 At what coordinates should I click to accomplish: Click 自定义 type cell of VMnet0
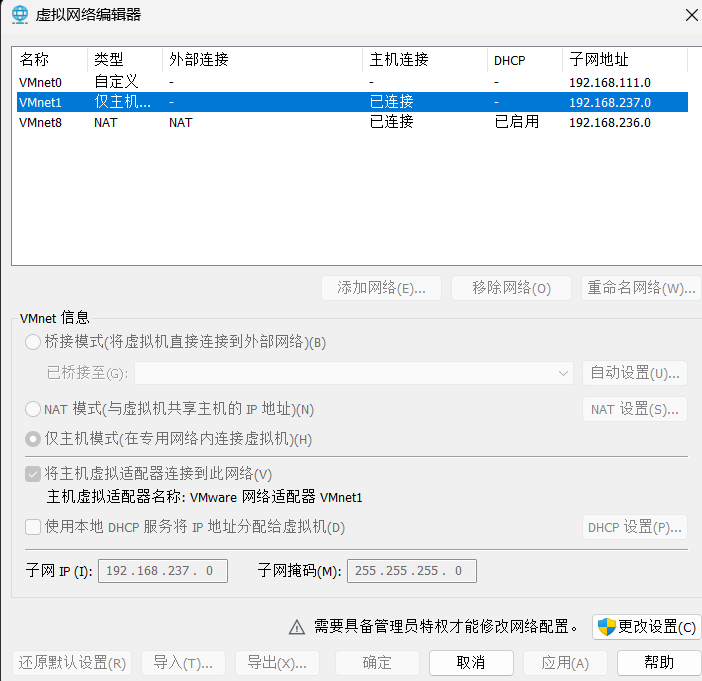coord(116,82)
